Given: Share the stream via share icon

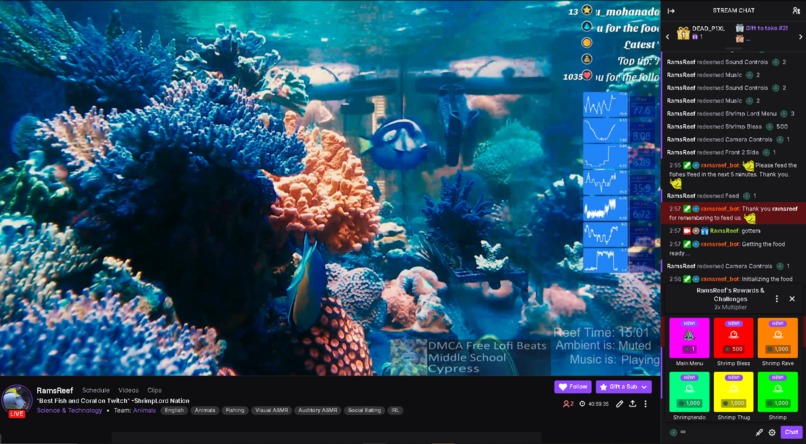Looking at the screenshot, I should (633, 404).
